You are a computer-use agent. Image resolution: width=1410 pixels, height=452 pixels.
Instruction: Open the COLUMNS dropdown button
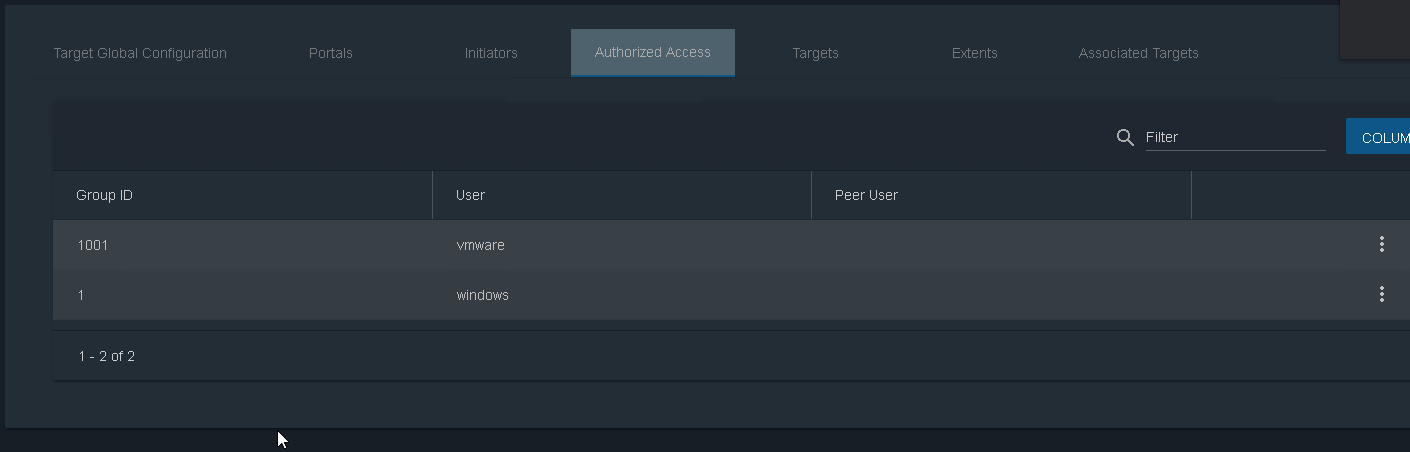pos(1378,137)
